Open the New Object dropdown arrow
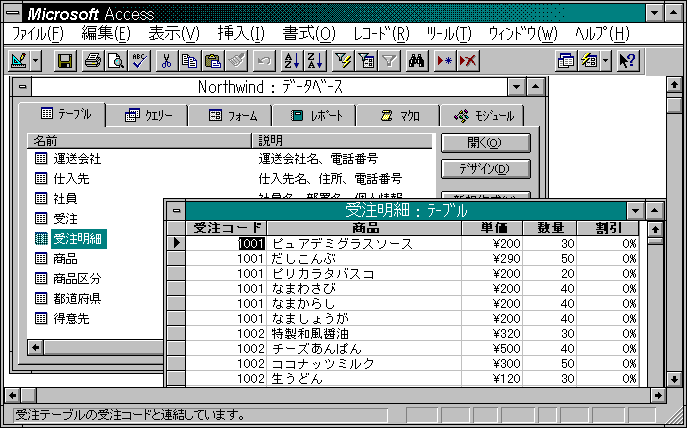687x428 pixels. (606, 61)
